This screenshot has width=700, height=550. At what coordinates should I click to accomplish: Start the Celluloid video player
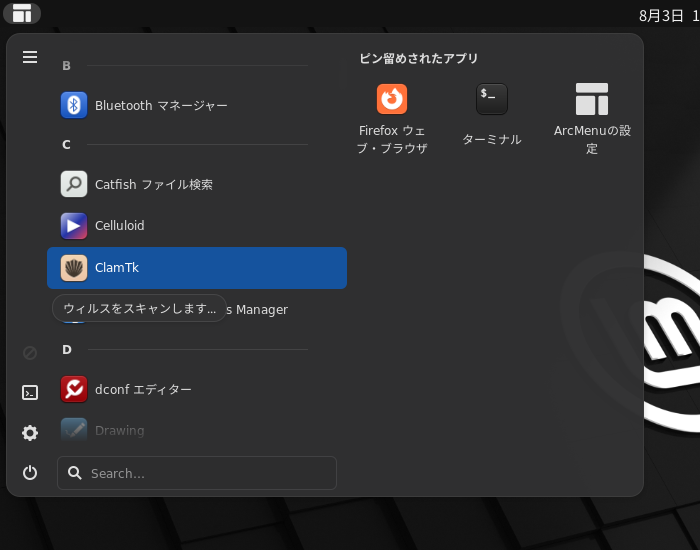click(197, 225)
